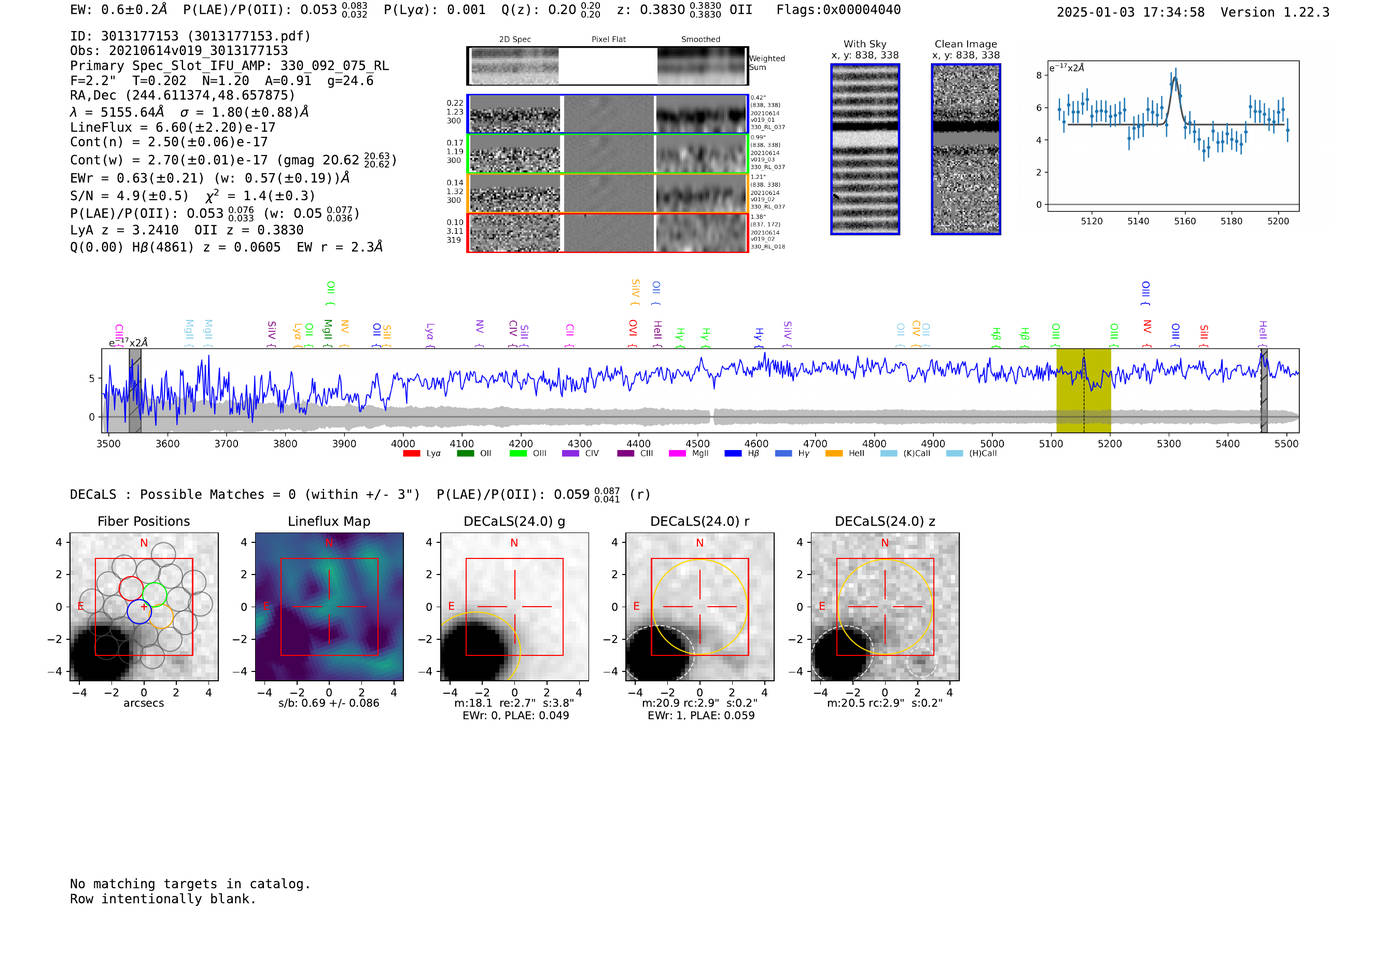Click the 'Row intentionally blank.' text
This screenshot has width=1400, height=953.
pyautogui.click(x=163, y=899)
